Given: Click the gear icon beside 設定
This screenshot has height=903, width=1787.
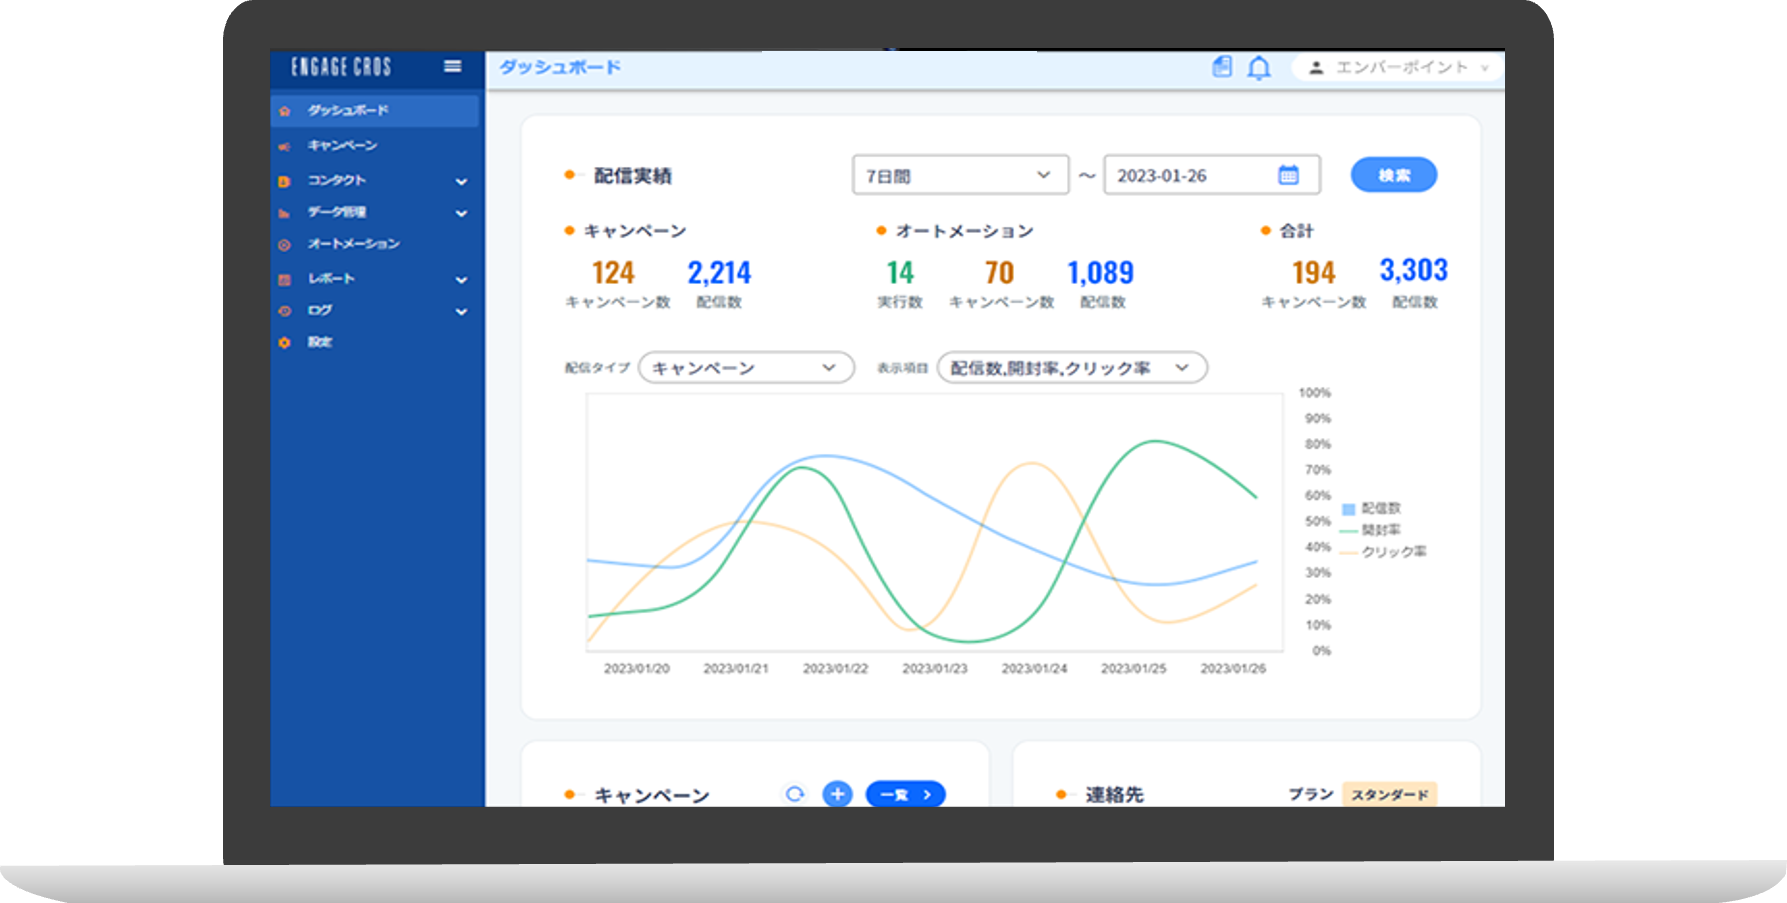Looking at the screenshot, I should pyautogui.click(x=285, y=342).
